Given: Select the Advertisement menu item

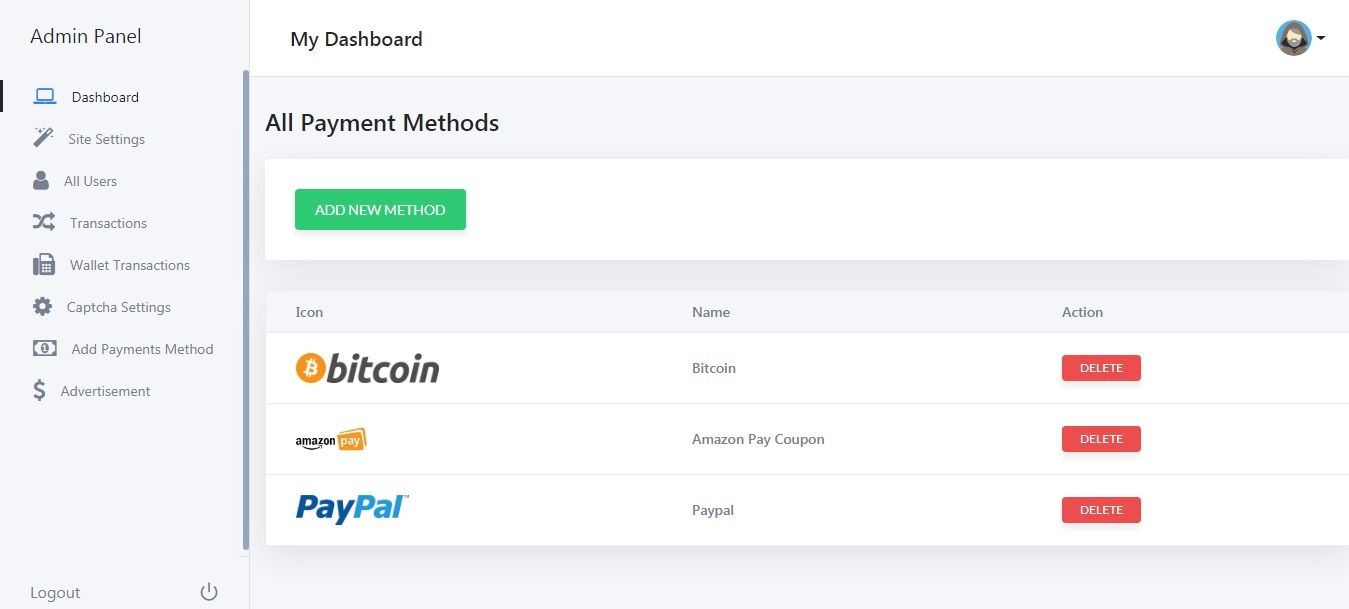Looking at the screenshot, I should [x=105, y=391].
